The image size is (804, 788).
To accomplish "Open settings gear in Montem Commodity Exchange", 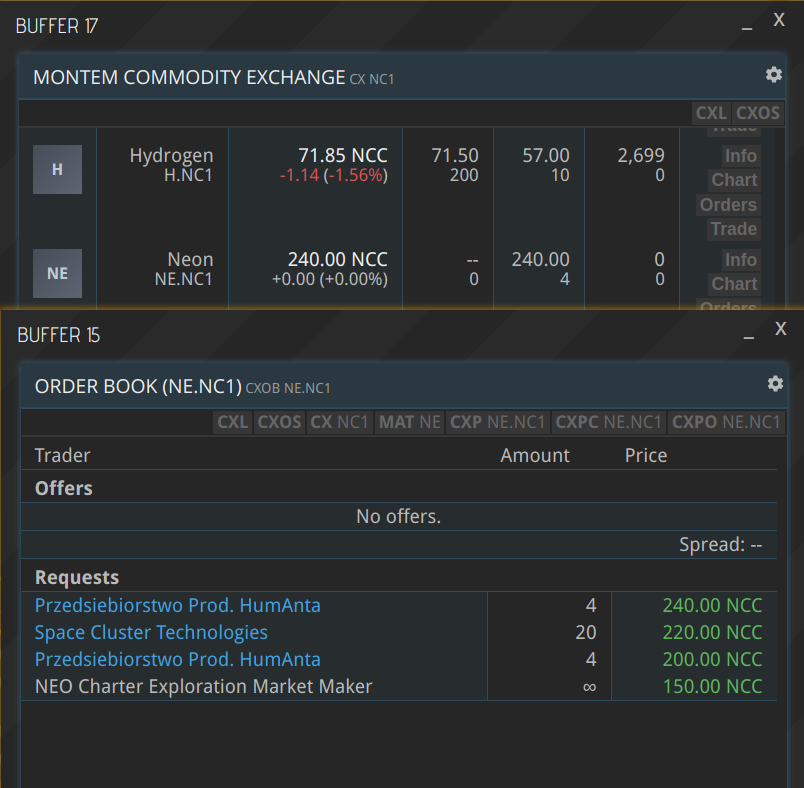I will point(773,75).
